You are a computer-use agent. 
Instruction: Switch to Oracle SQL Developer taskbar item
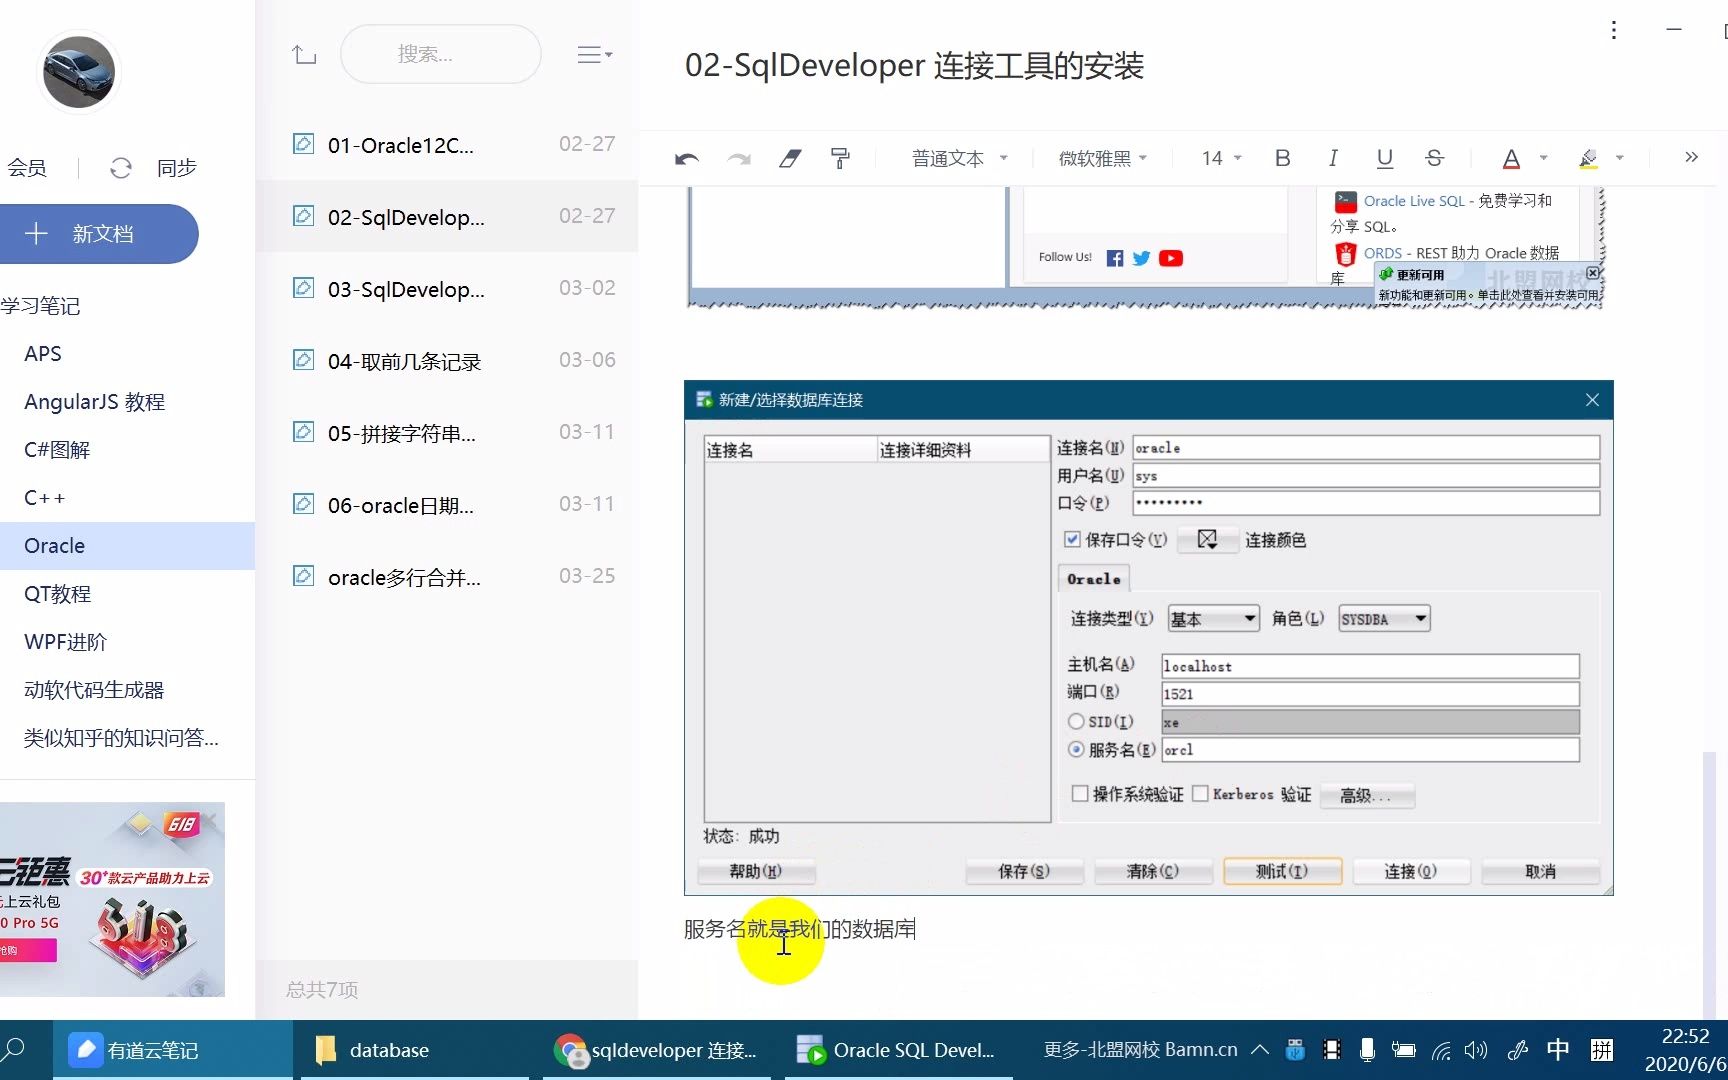(x=898, y=1050)
